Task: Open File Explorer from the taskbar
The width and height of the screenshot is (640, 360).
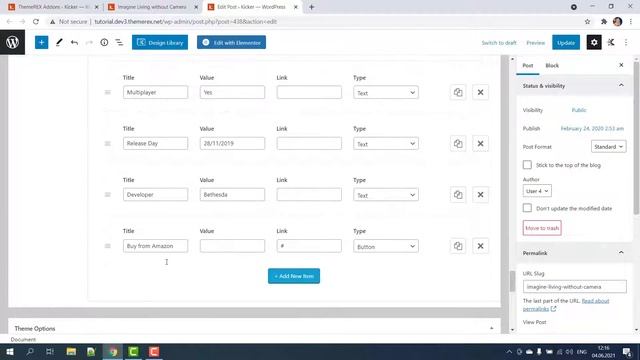Action: [71, 351]
